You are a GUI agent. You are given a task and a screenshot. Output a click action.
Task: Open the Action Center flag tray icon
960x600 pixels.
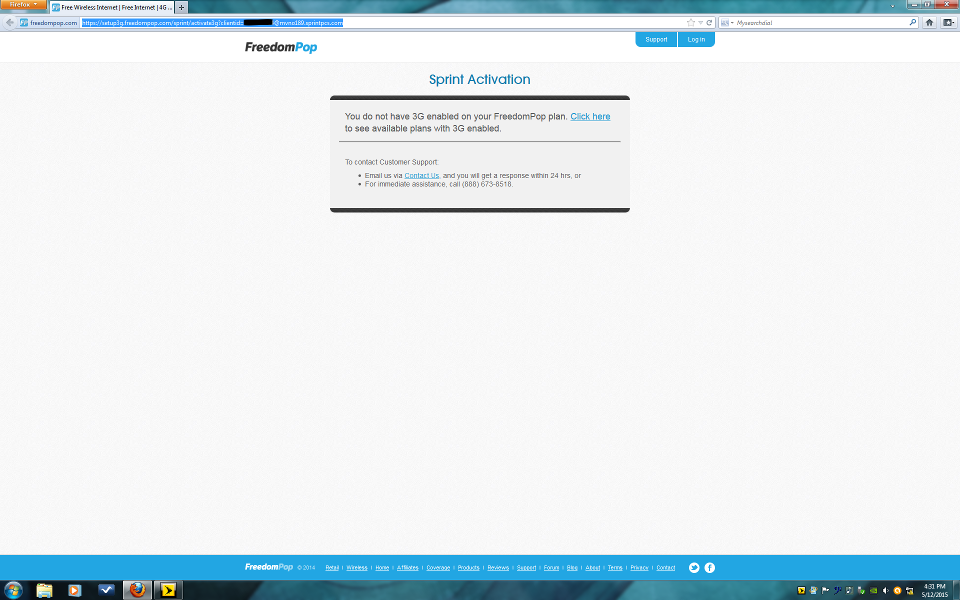point(825,591)
